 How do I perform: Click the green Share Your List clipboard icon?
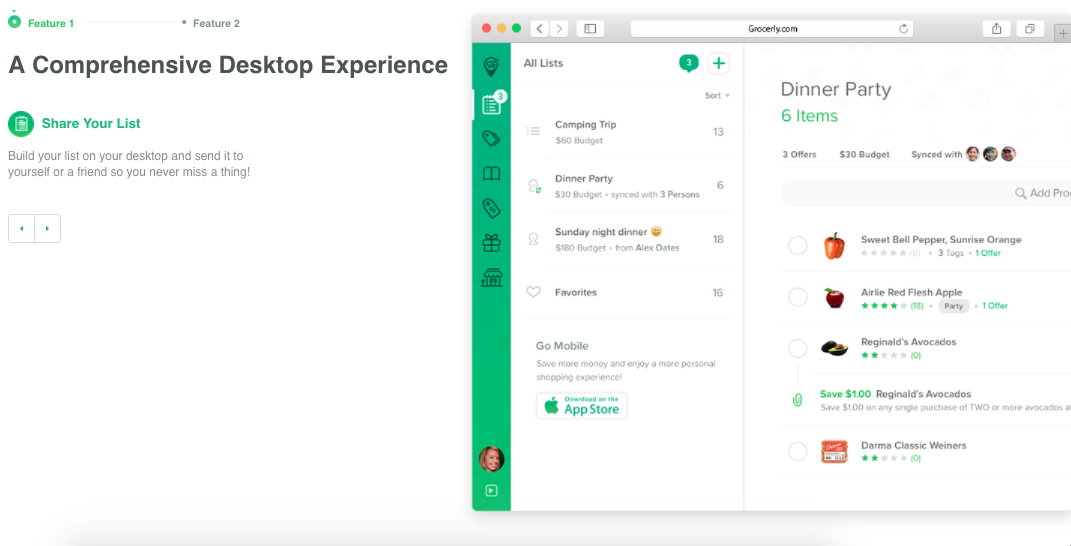pos(20,124)
